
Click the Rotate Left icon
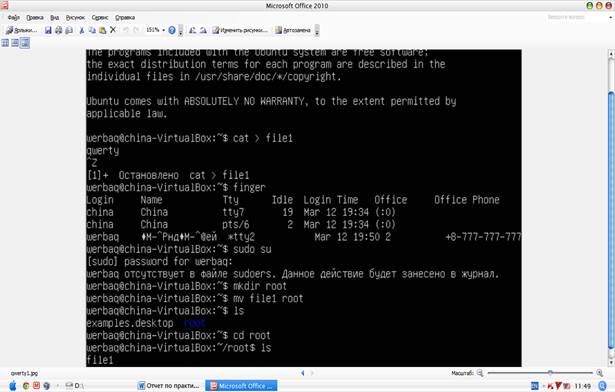point(193,30)
